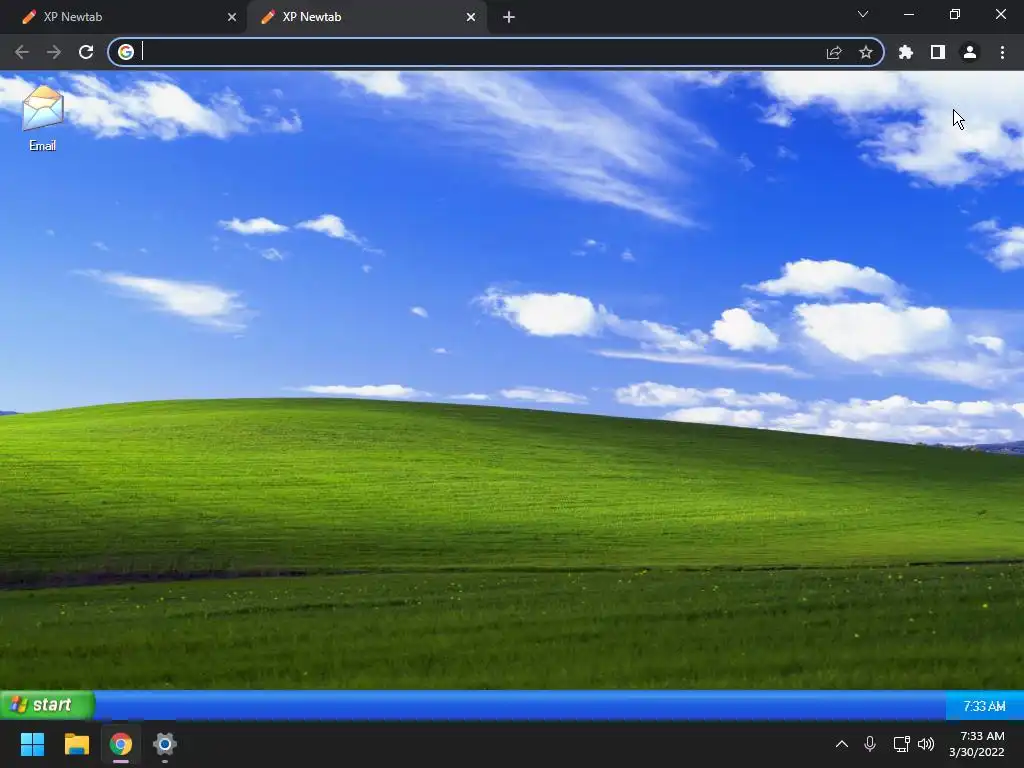Click the XP start button
The image size is (1024, 768).
pos(47,705)
